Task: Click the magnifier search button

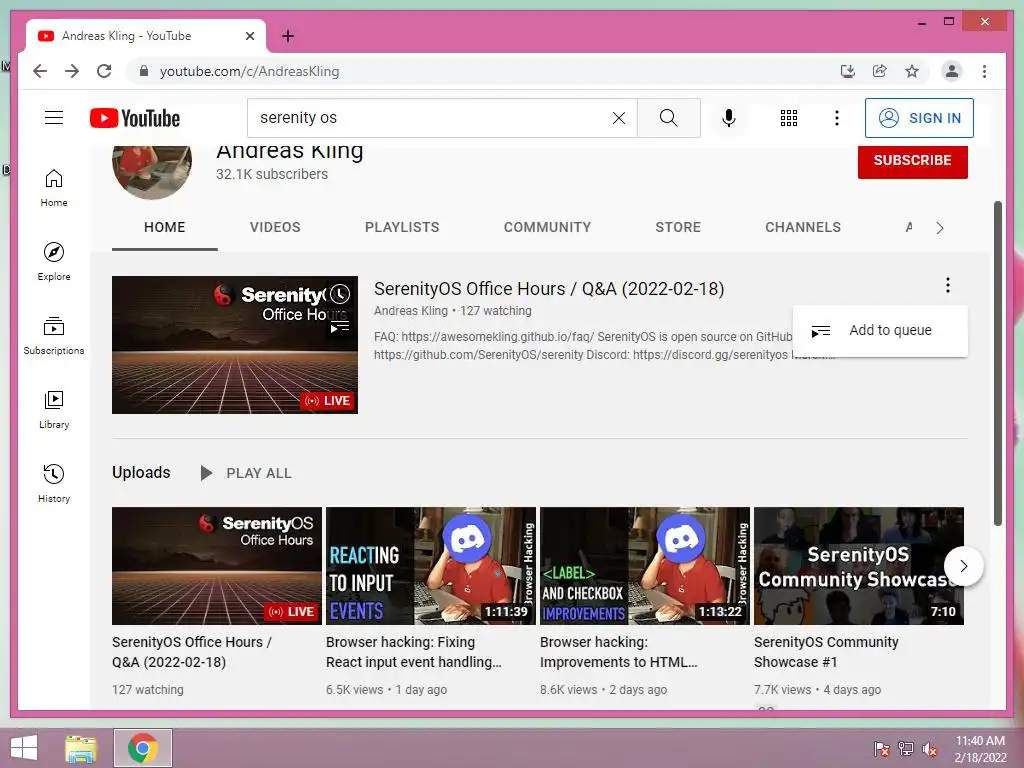Action: 669,118
